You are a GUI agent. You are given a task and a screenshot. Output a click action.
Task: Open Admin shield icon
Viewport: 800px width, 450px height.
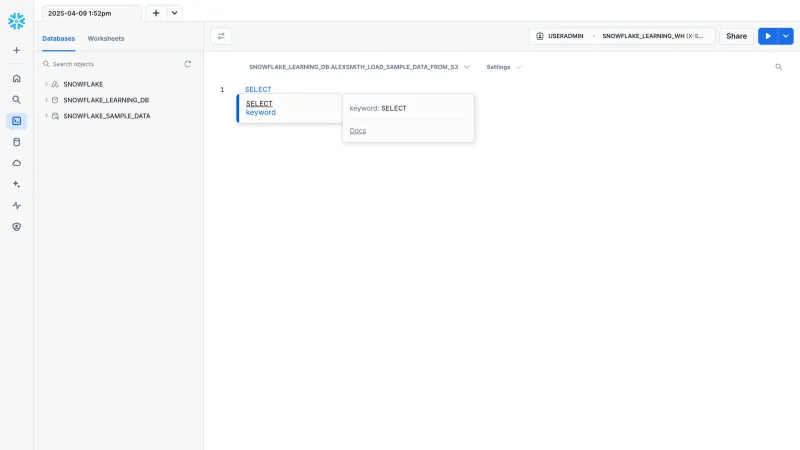click(16, 227)
